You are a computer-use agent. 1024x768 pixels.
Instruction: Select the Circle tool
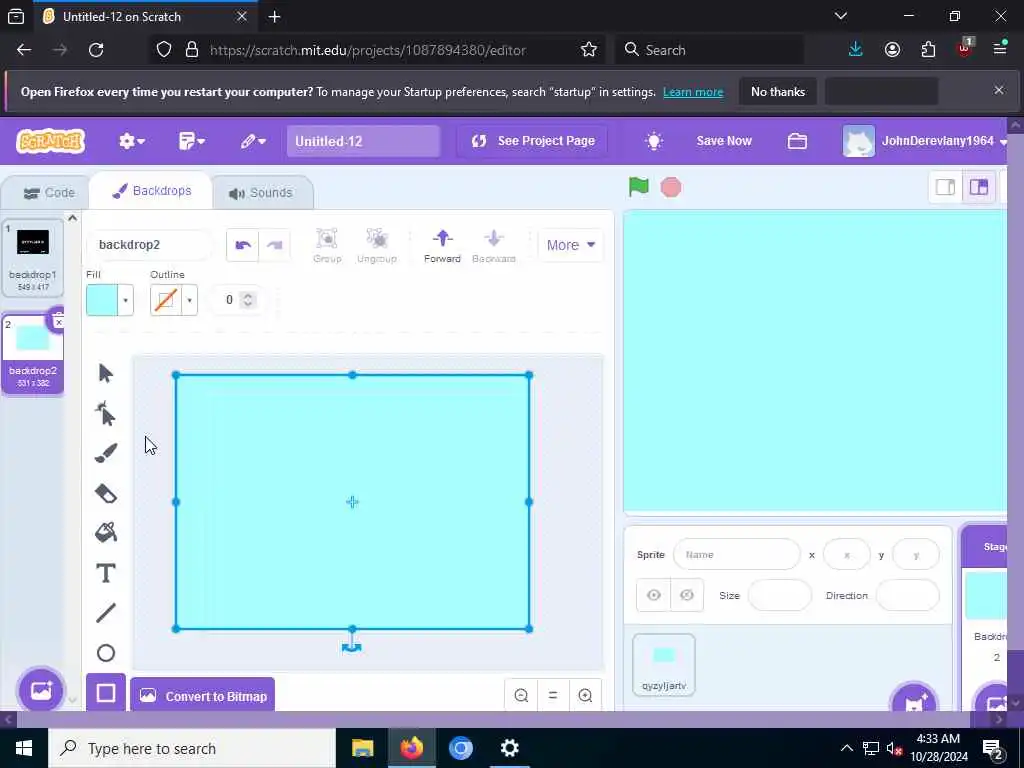pyautogui.click(x=106, y=652)
